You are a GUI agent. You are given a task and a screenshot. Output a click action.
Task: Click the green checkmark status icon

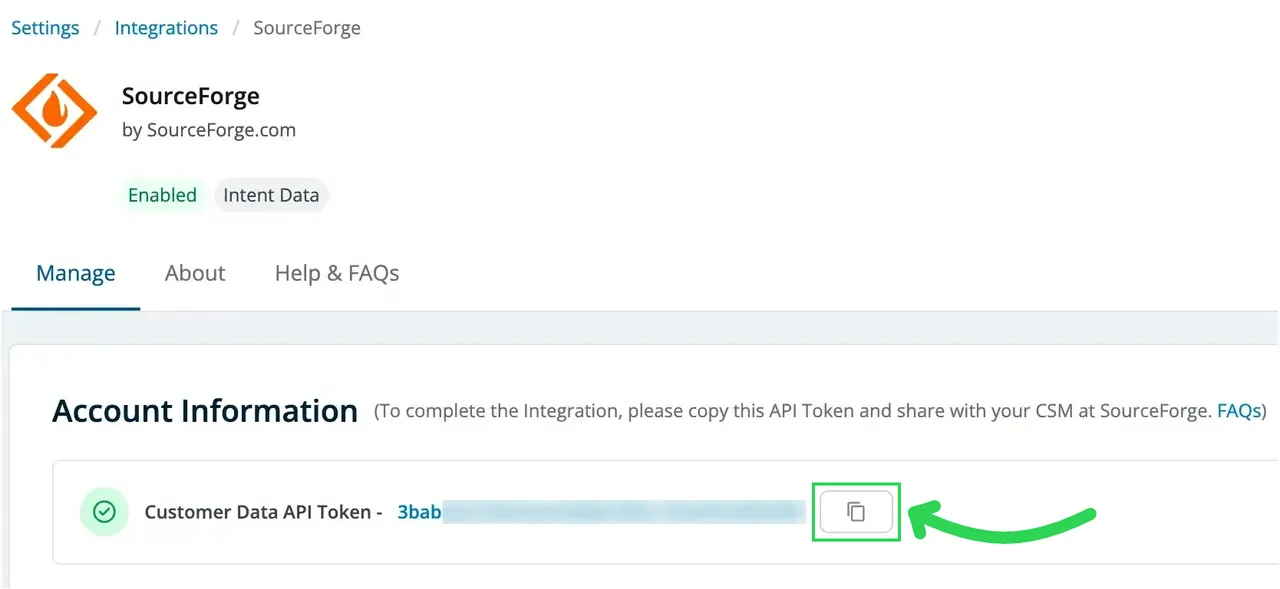click(104, 511)
